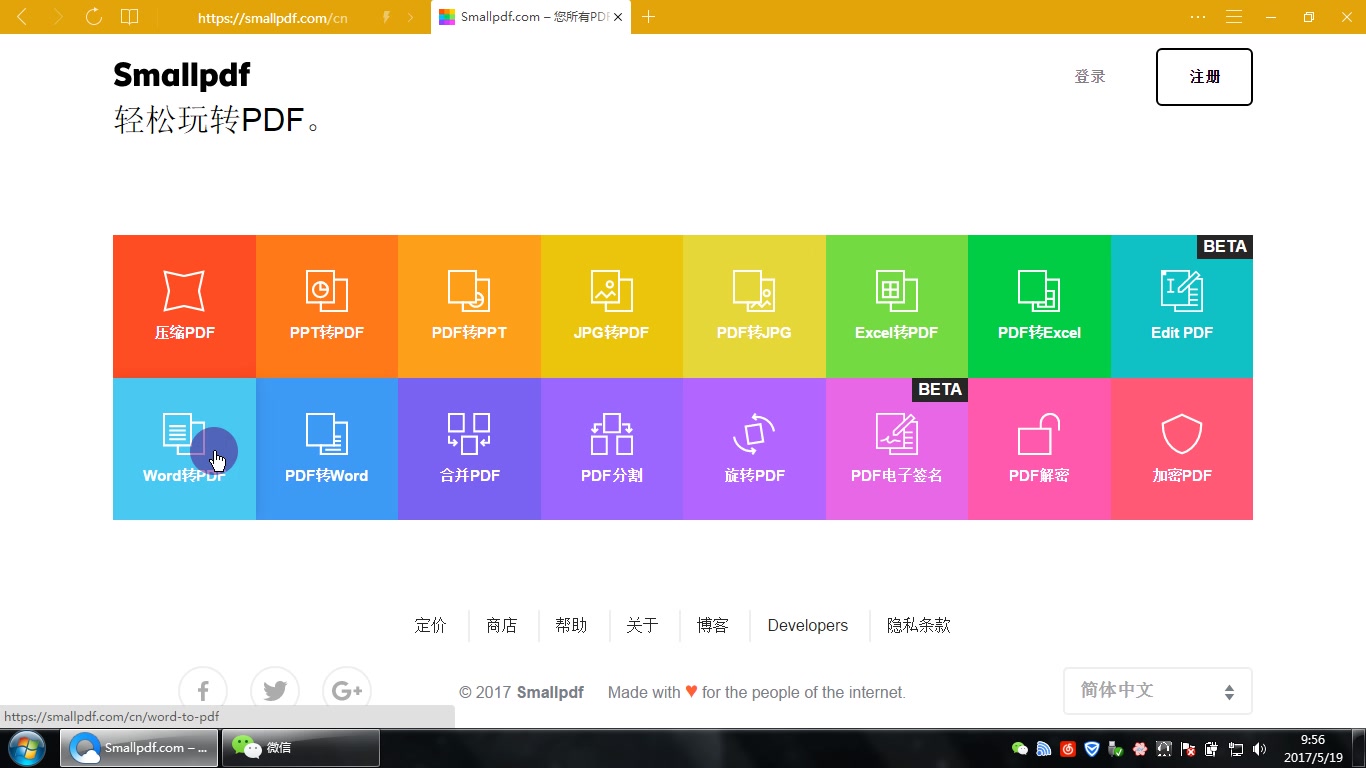Click the address bar showing smallpdf.com/cn
Image resolution: width=1366 pixels, height=768 pixels.
[272, 18]
